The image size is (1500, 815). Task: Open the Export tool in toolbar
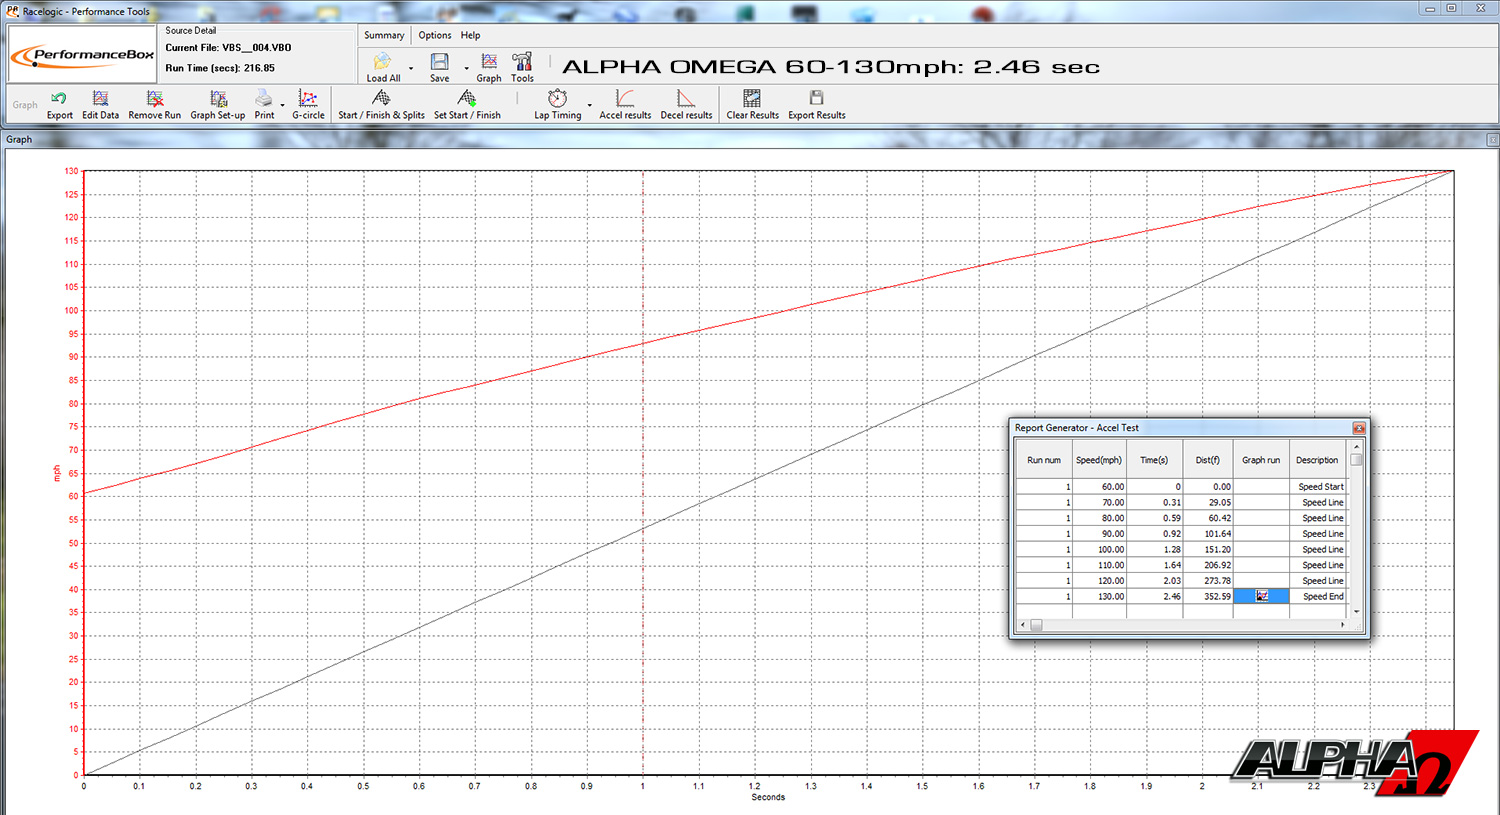(59, 105)
